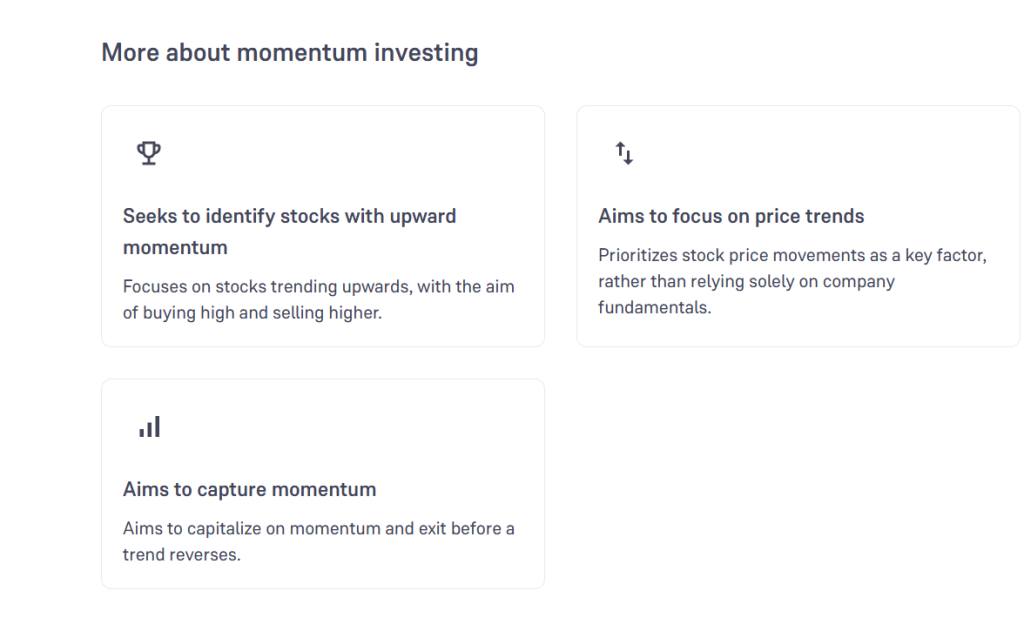Click the 'More about momentum investing' heading
Image resolution: width=1024 pixels, height=631 pixels.
289,52
